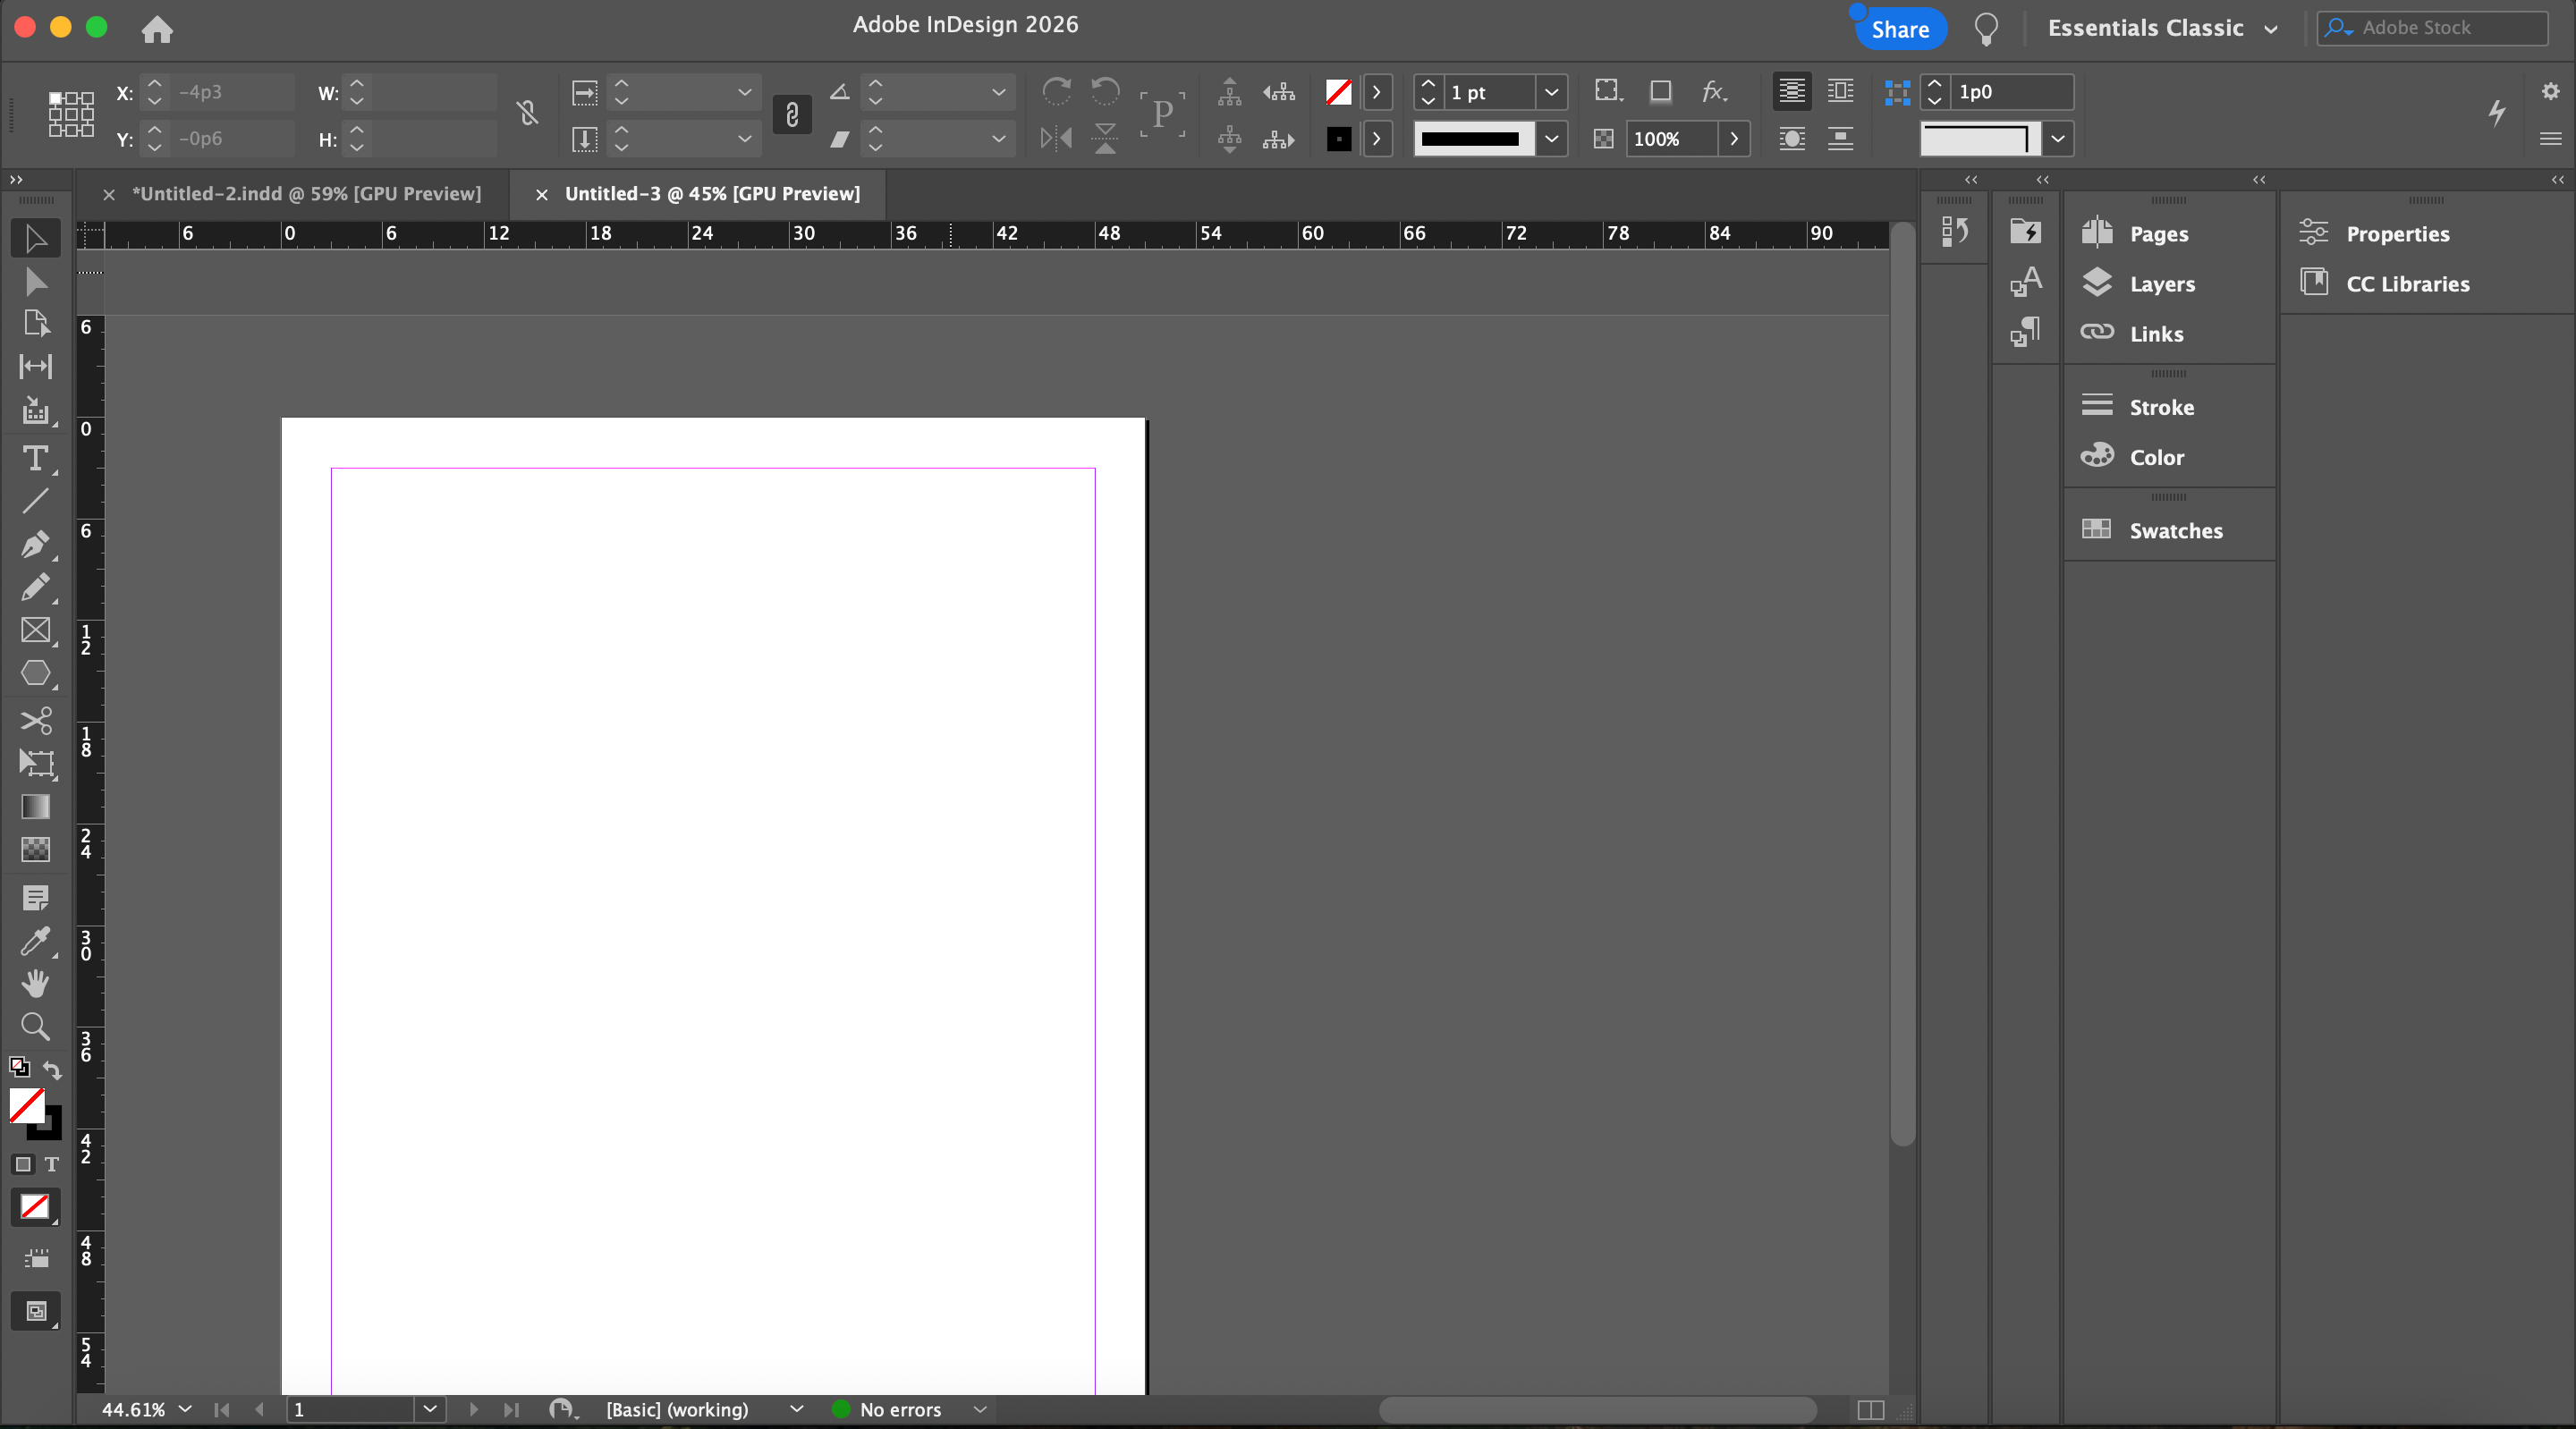Select the Eyedropper tool
This screenshot has height=1429, width=2576.
[35, 940]
